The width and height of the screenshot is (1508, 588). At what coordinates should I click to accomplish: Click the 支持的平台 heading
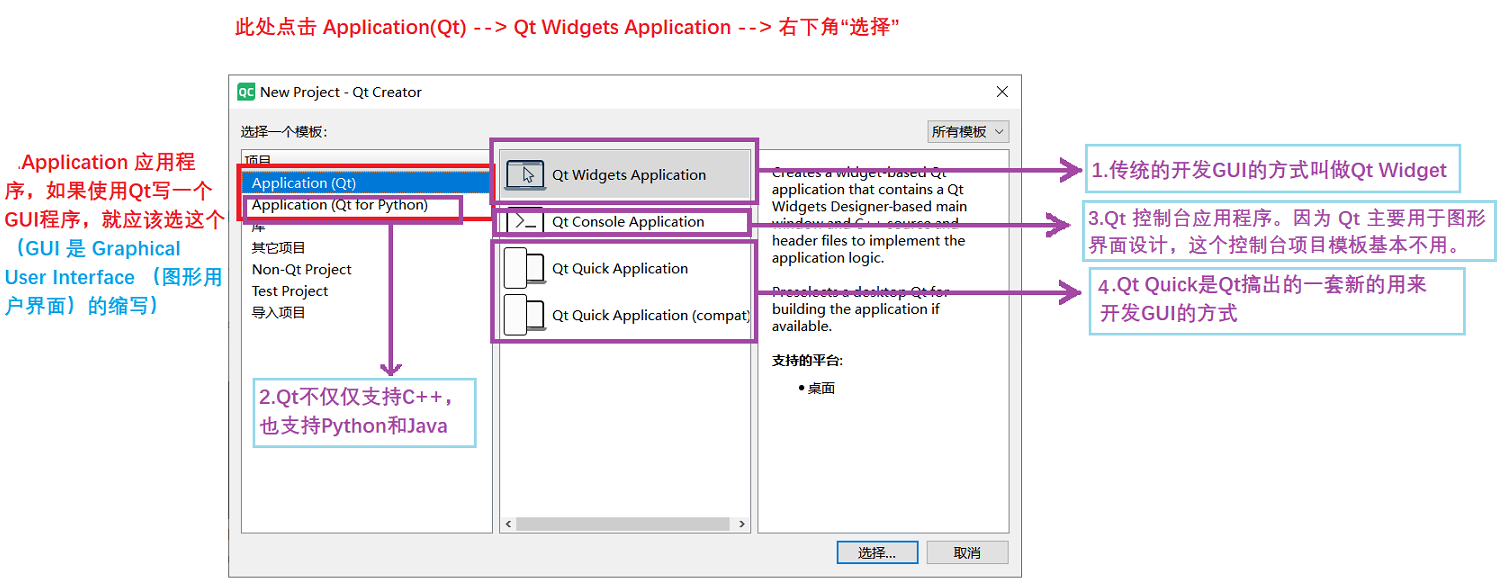coord(807,360)
